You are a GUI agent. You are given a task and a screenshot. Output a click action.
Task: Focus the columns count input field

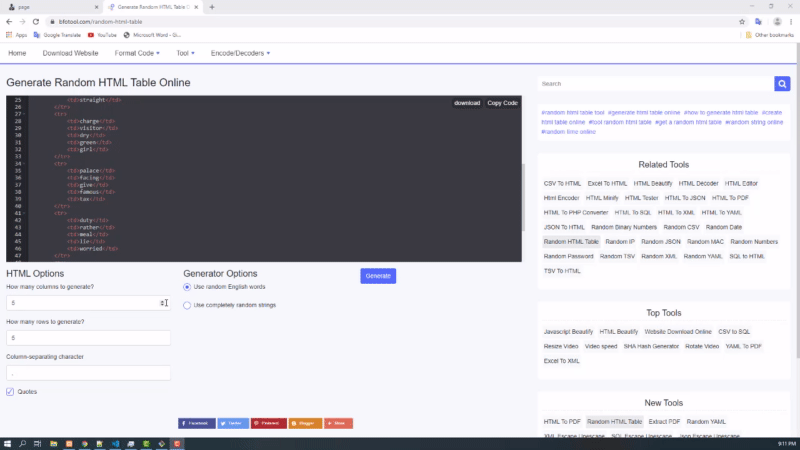tap(88, 303)
